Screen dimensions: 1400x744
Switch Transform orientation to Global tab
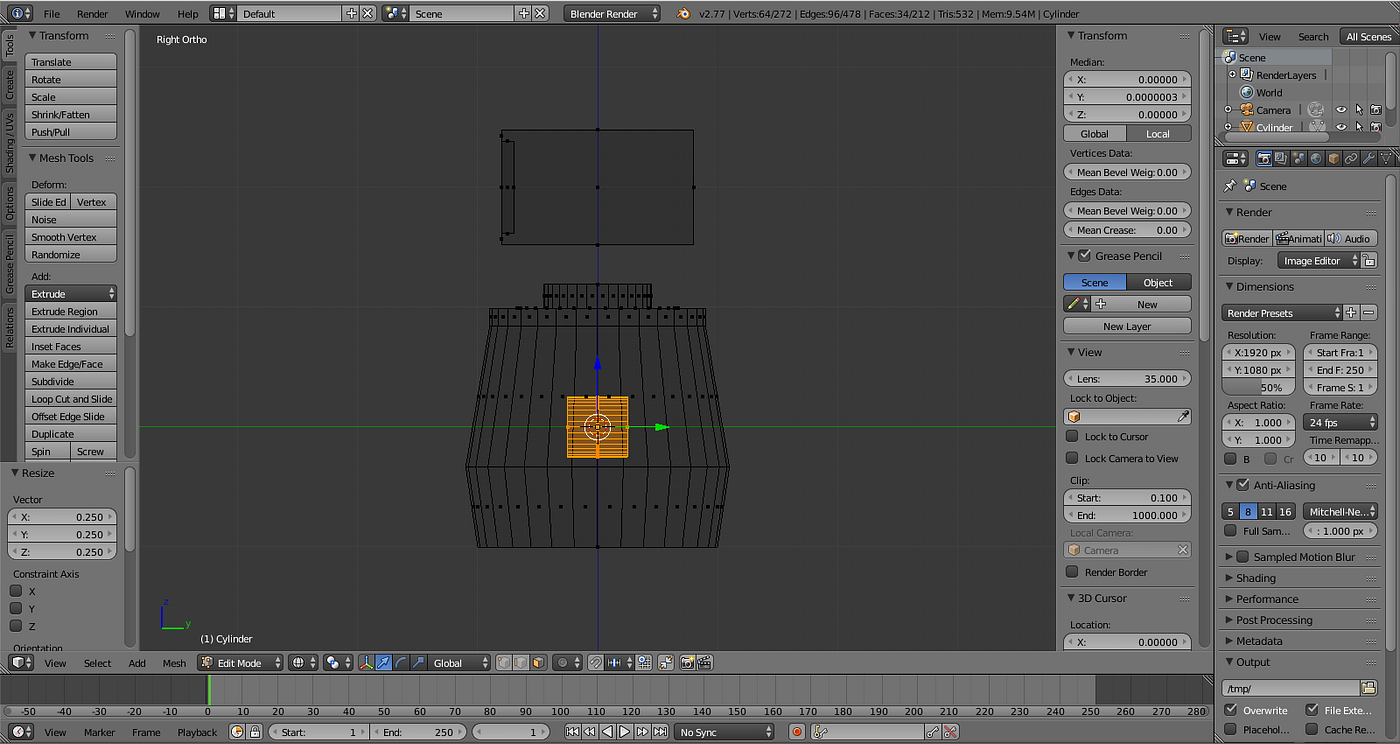1095,134
